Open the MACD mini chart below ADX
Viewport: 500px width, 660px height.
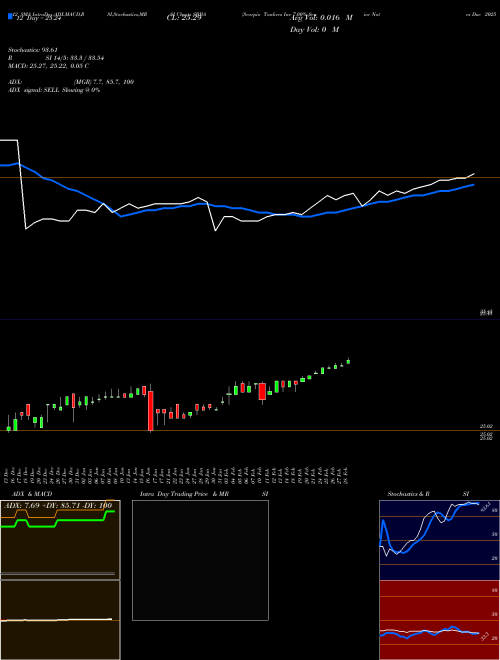60,620
